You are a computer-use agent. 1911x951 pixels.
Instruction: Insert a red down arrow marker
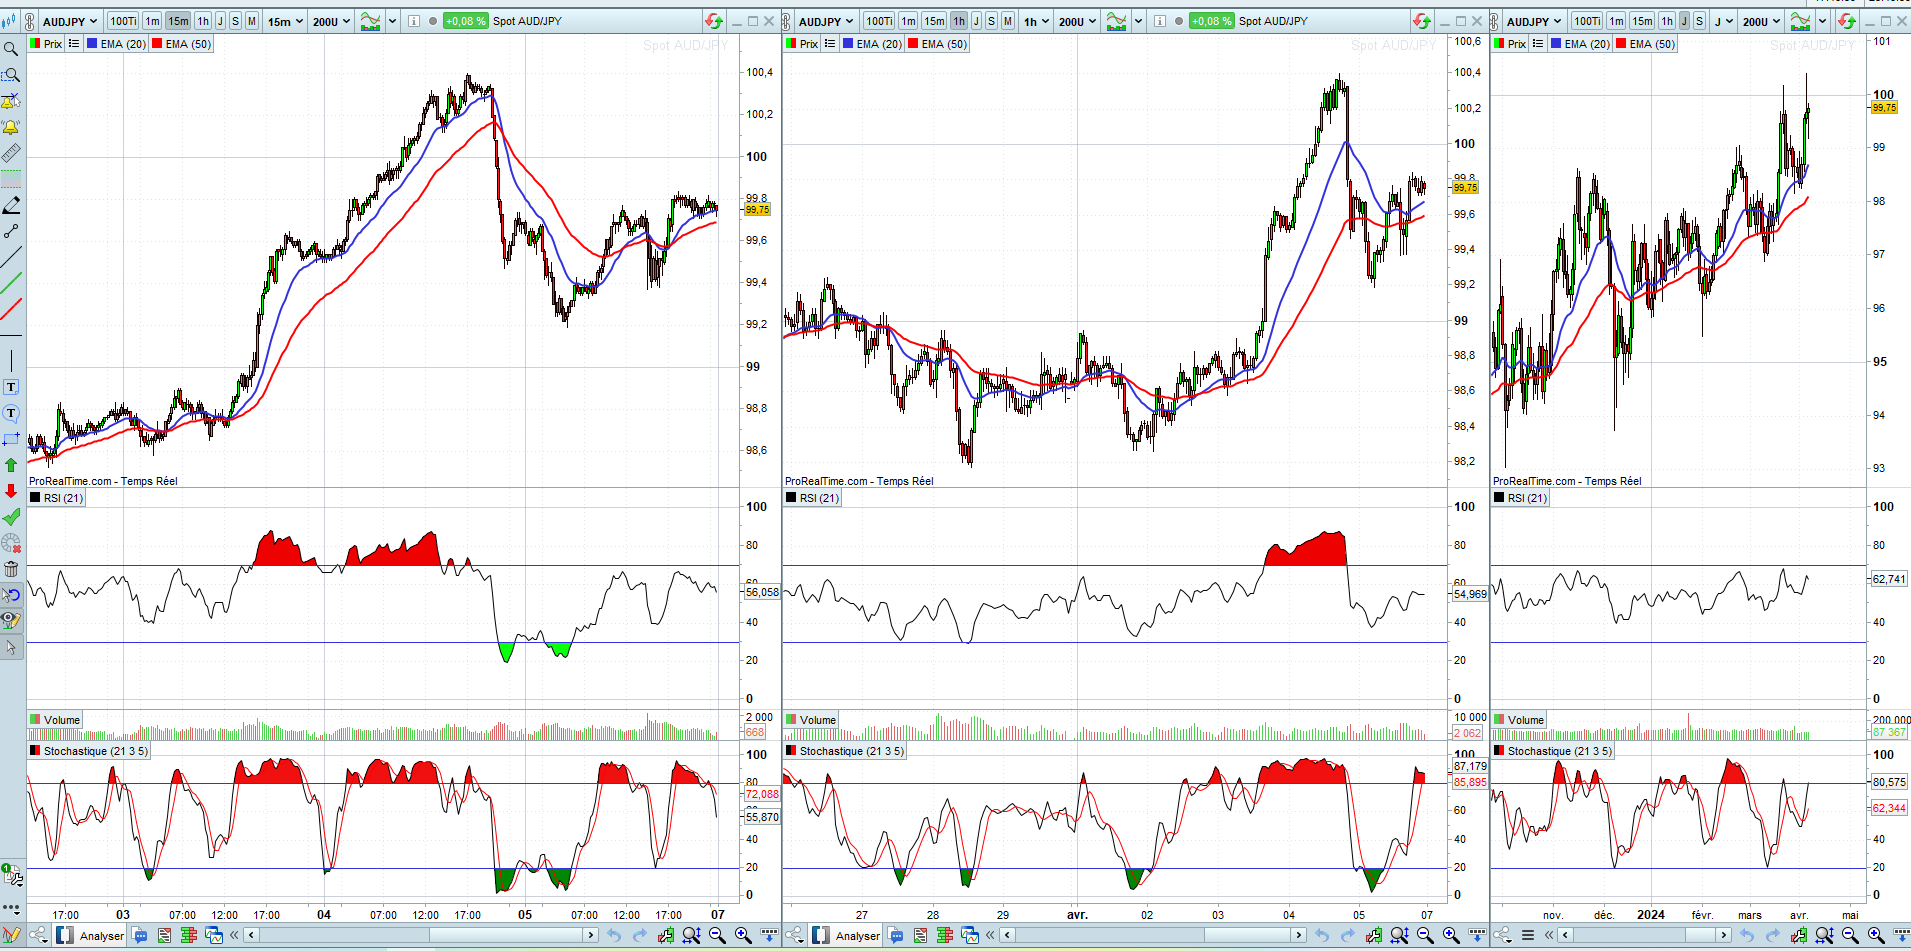coord(11,491)
